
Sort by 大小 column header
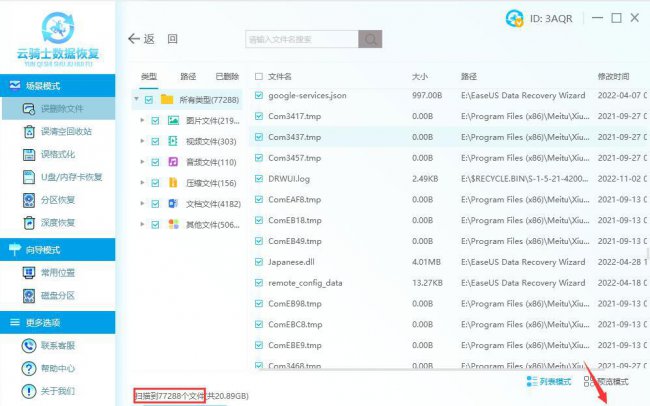pyautogui.click(x=420, y=76)
